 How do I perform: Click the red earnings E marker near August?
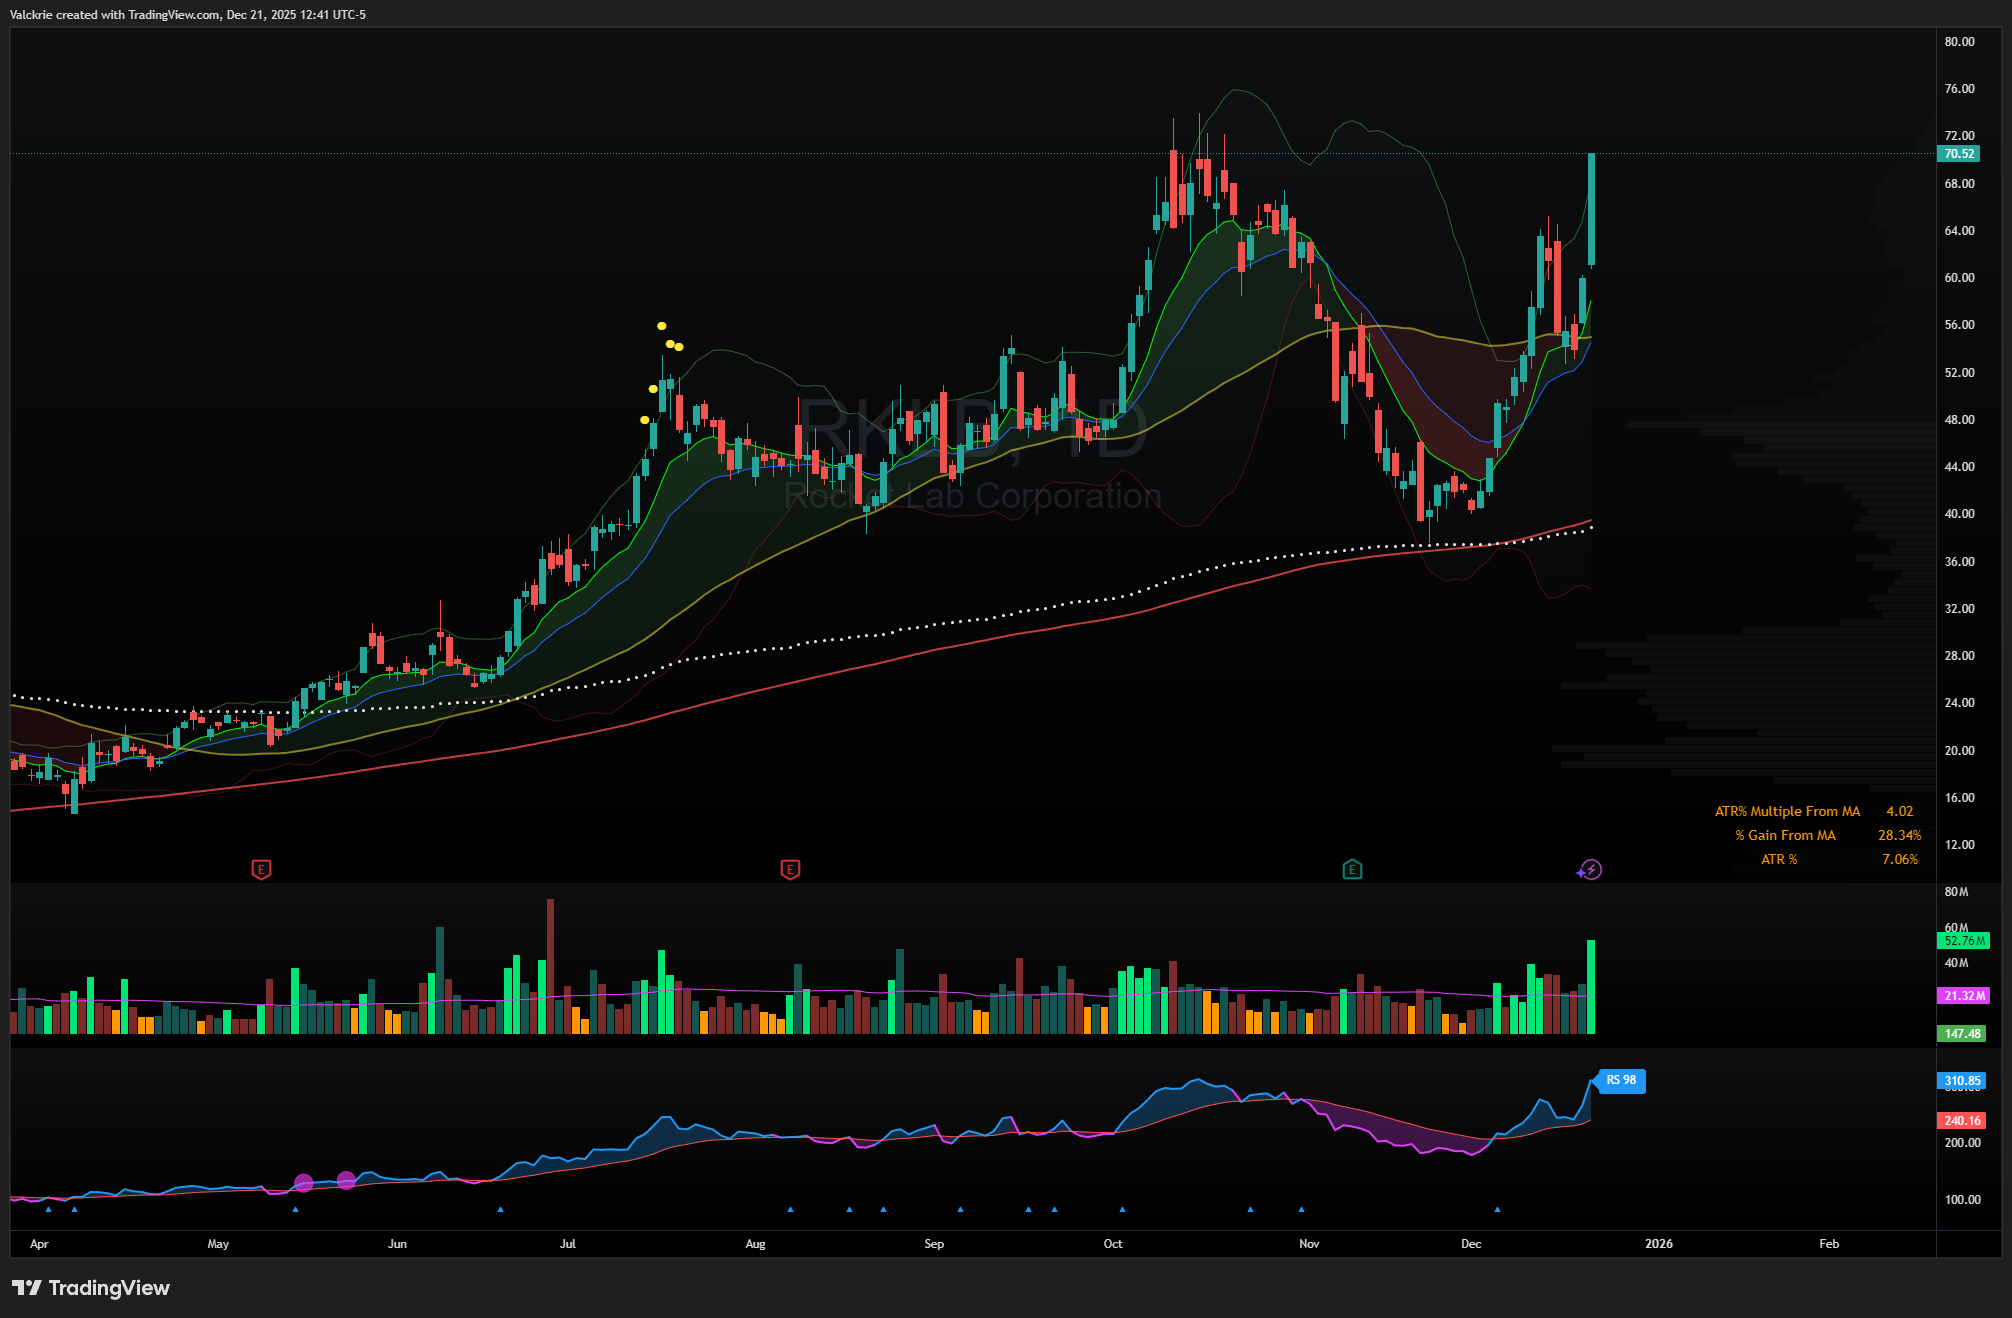(790, 870)
